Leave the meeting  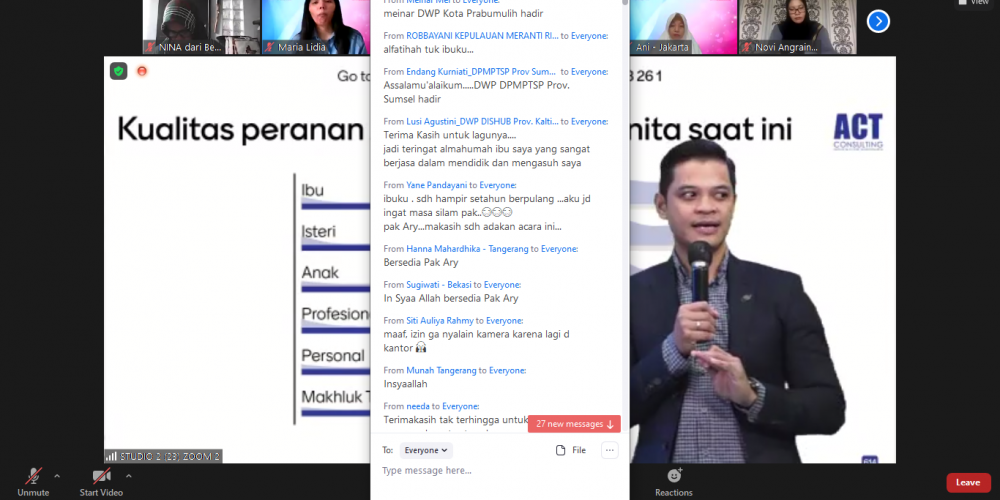tap(967, 482)
